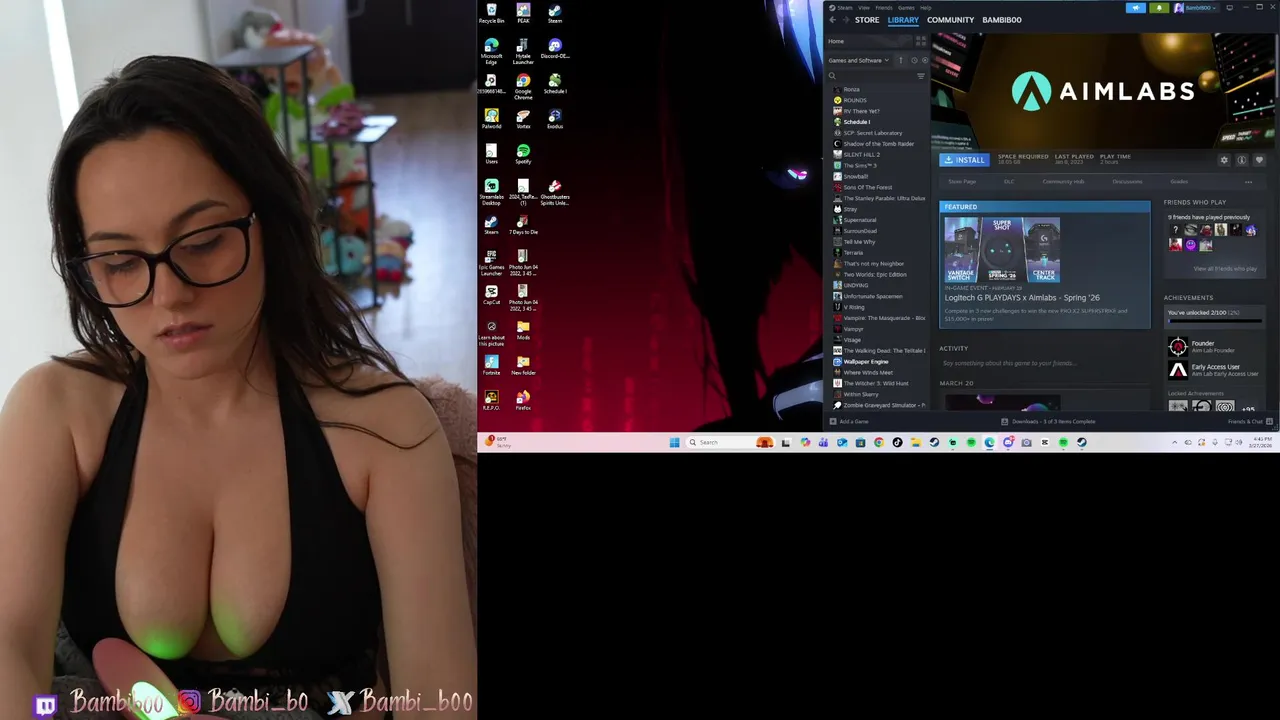This screenshot has height=720, width=1280.
Task: Click the library sort arrow icon
Action: (900, 60)
